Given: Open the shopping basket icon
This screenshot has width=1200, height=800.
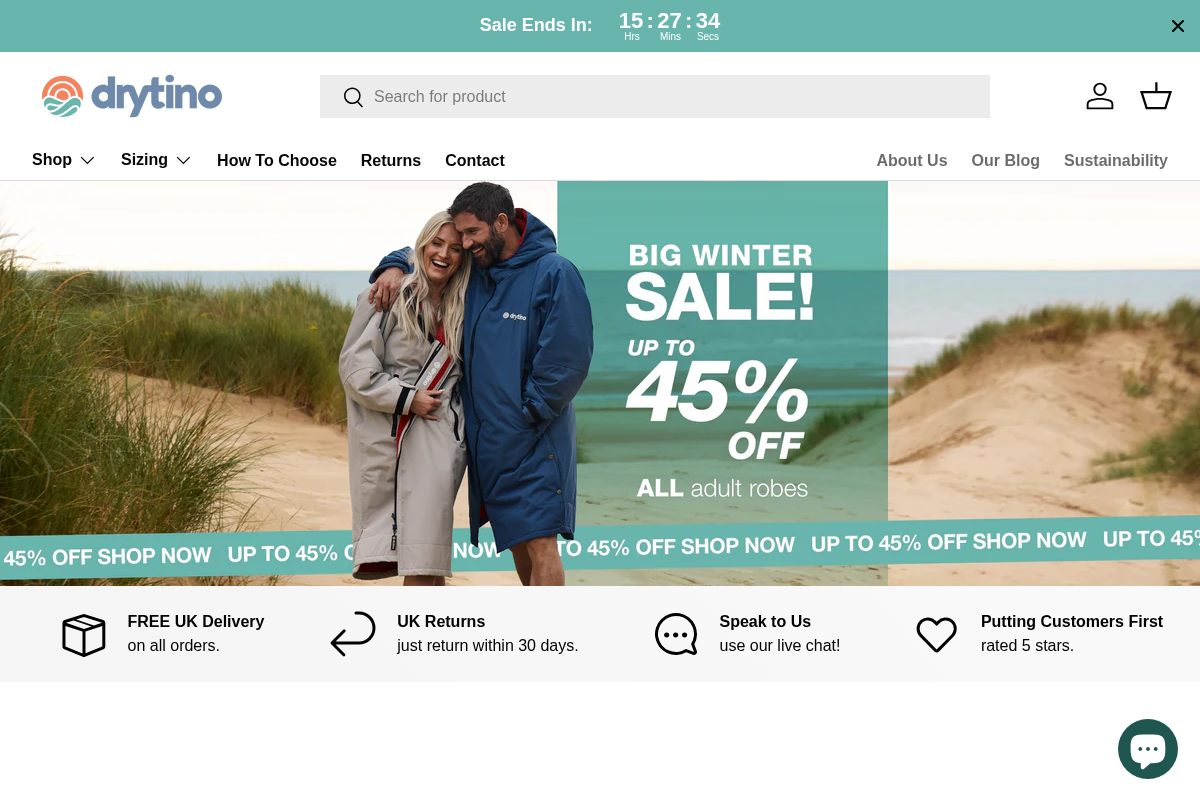Looking at the screenshot, I should pos(1156,96).
